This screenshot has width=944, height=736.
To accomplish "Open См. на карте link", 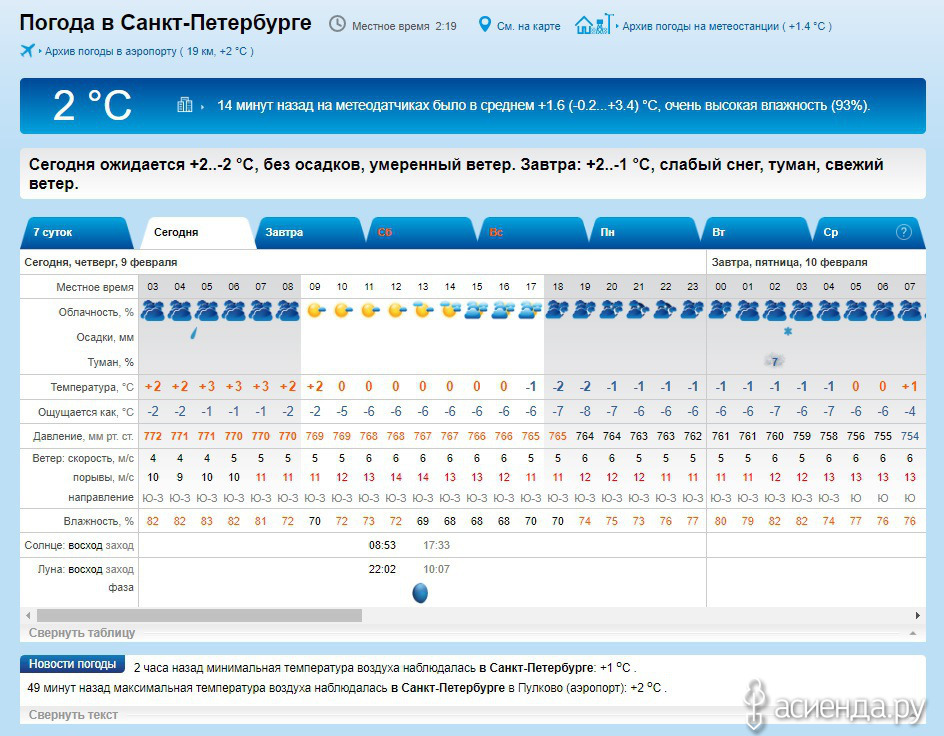I will point(529,26).
